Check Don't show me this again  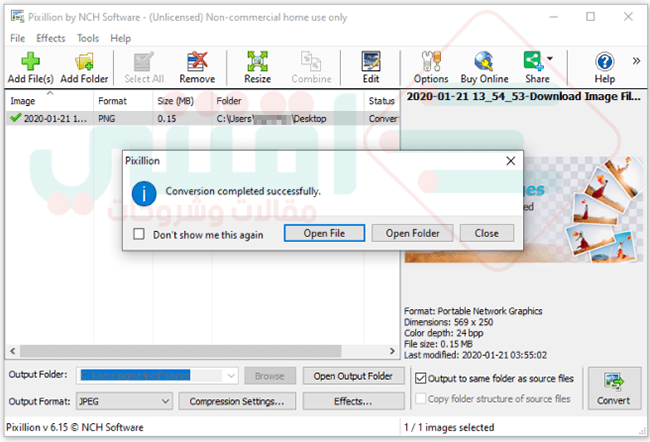point(139,234)
